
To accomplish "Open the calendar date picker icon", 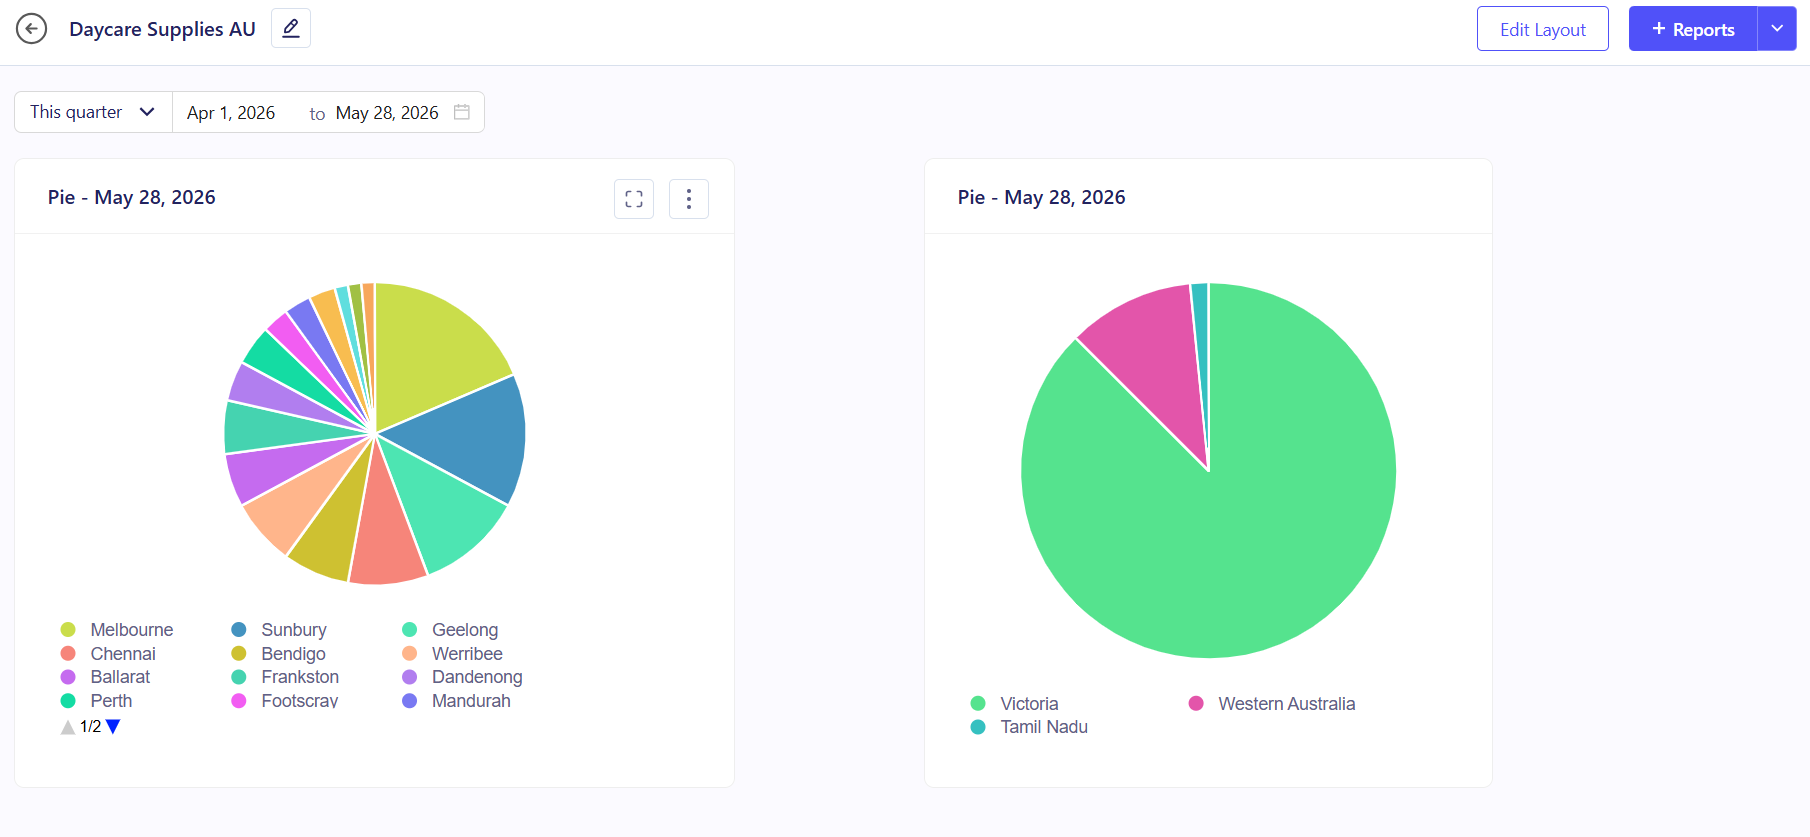I will tap(462, 112).
